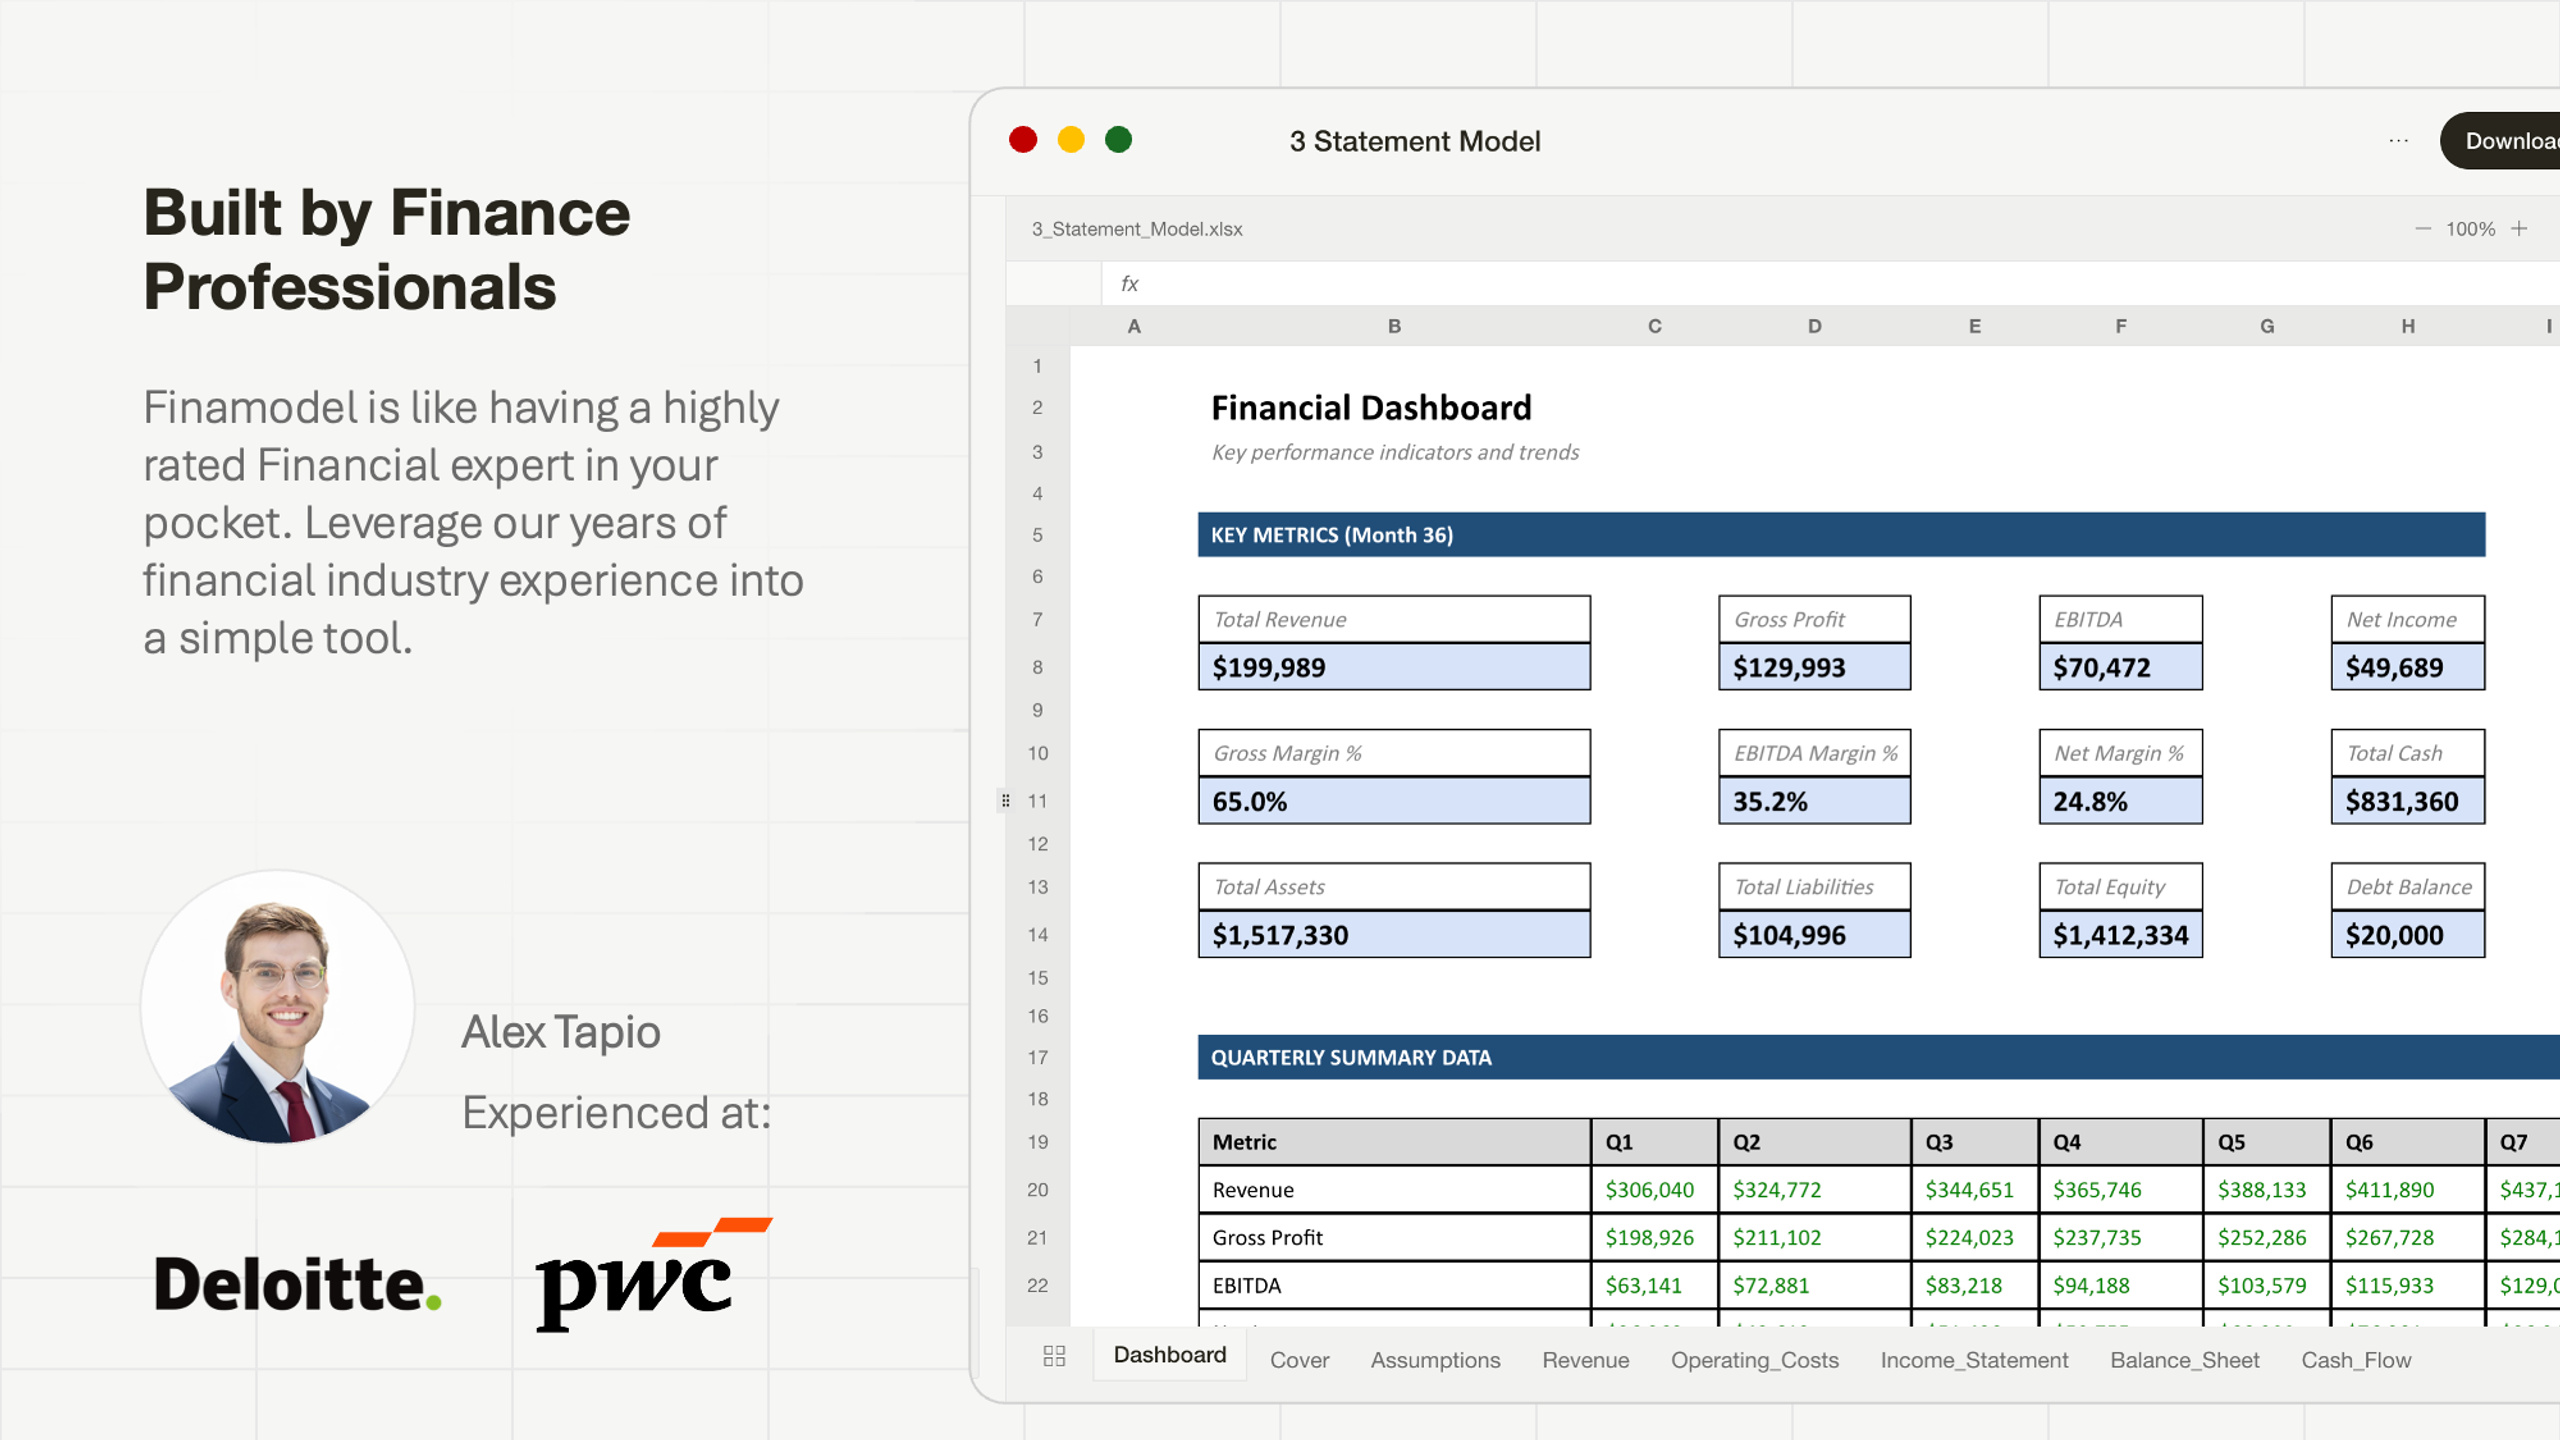Viewport: 2560px width, 1440px height.
Task: Click the zoom out minus icon
Action: (x=2422, y=229)
